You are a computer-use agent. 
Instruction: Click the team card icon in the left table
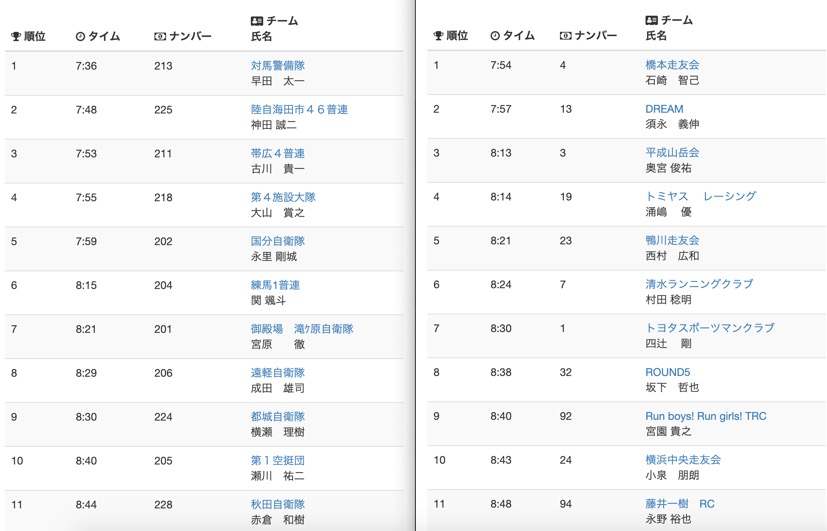click(257, 21)
